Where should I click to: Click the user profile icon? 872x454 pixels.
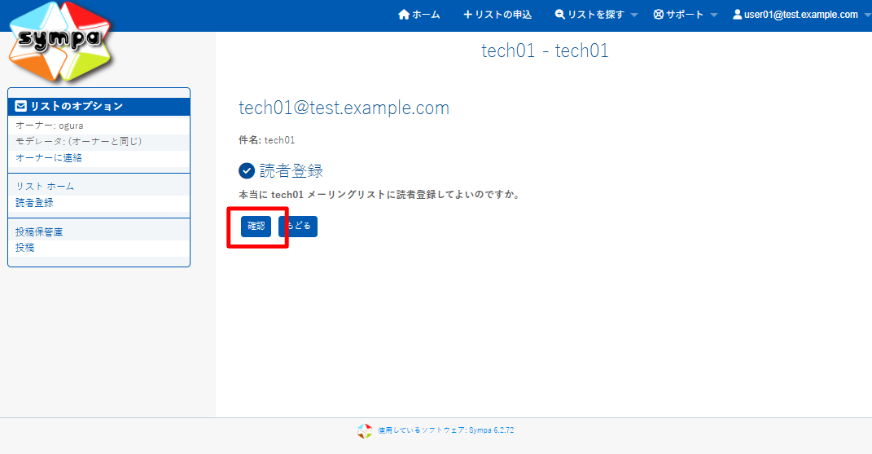point(737,14)
